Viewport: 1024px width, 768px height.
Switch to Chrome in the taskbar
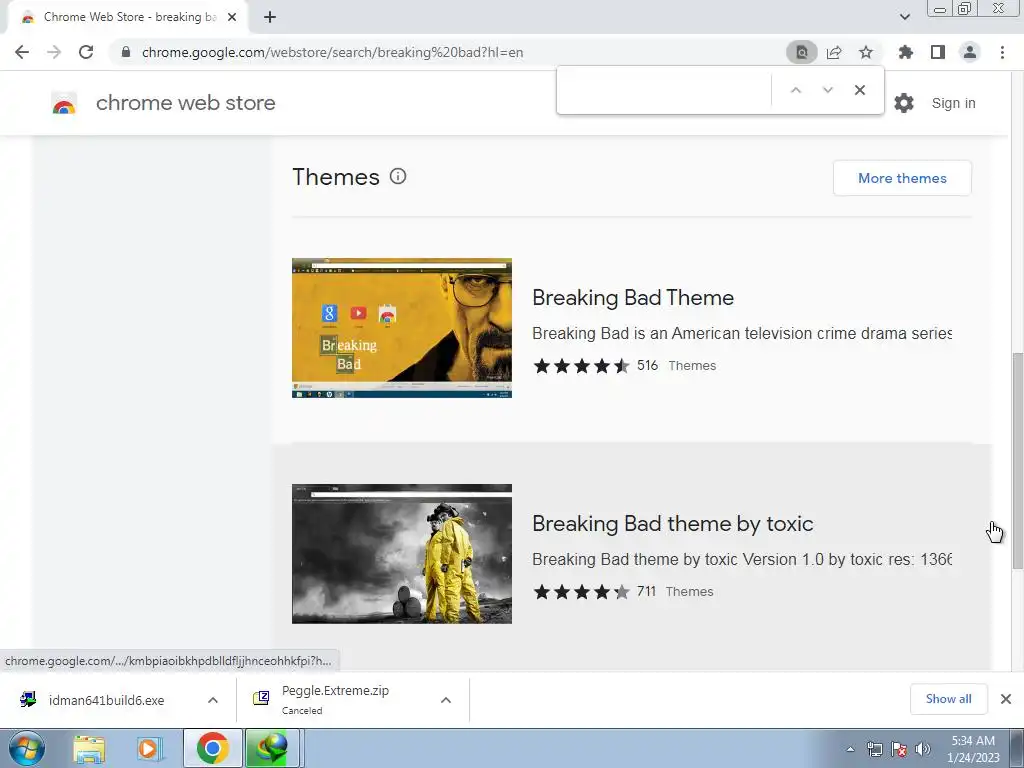click(x=212, y=748)
